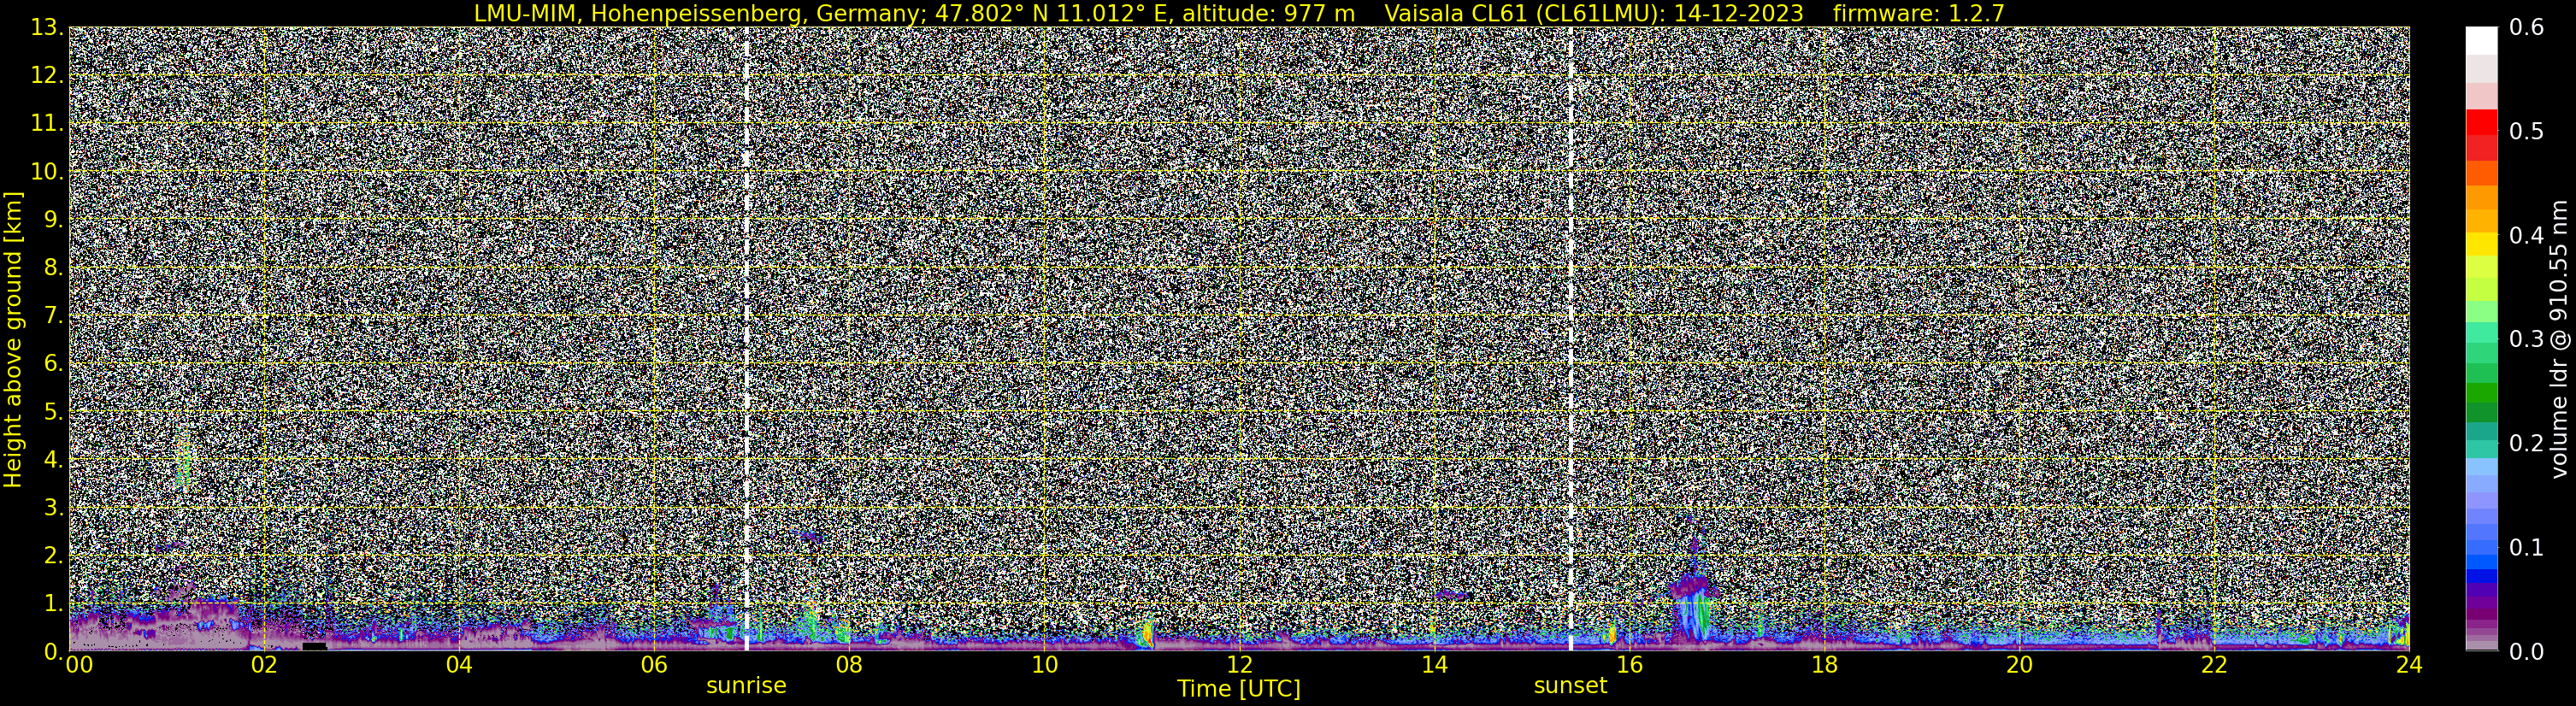
Task: Click the '6.' height axis tick label
Action: point(54,364)
